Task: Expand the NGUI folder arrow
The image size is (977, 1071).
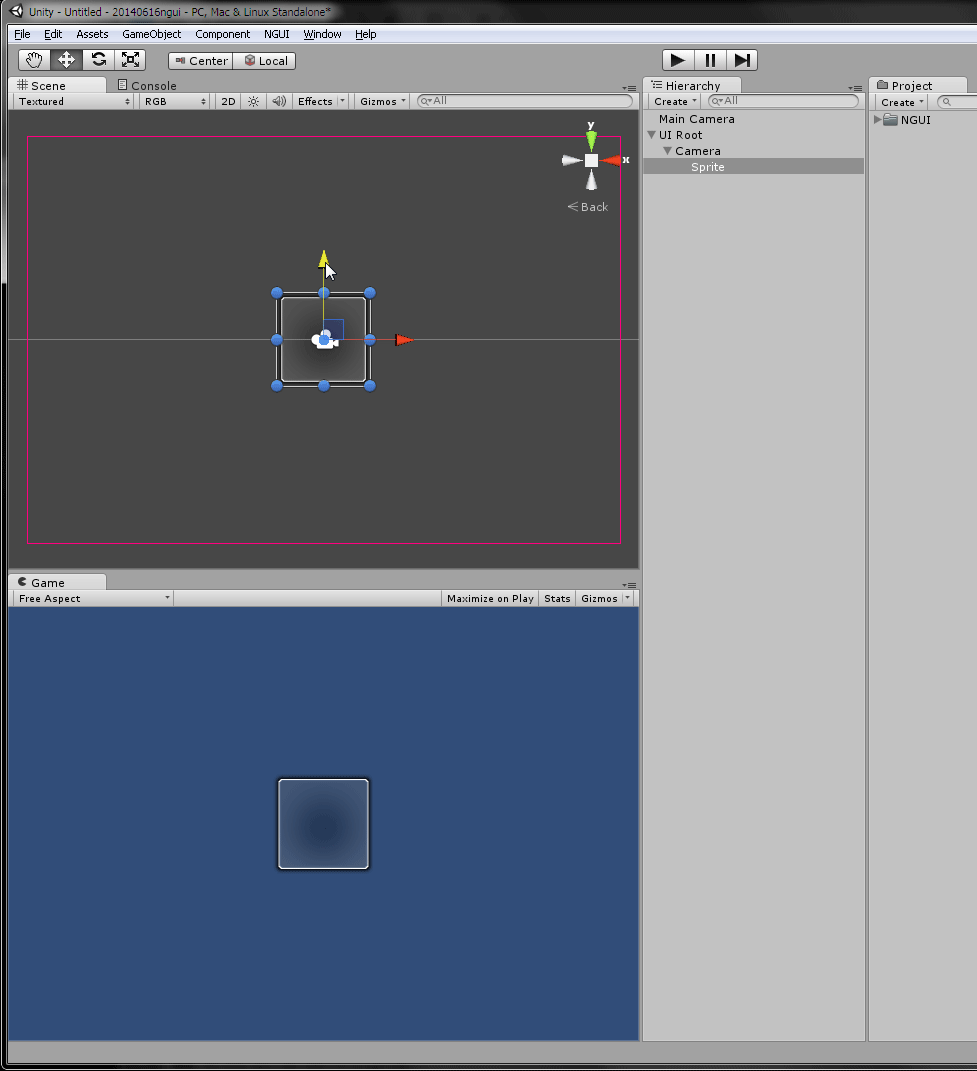Action: pyautogui.click(x=877, y=120)
